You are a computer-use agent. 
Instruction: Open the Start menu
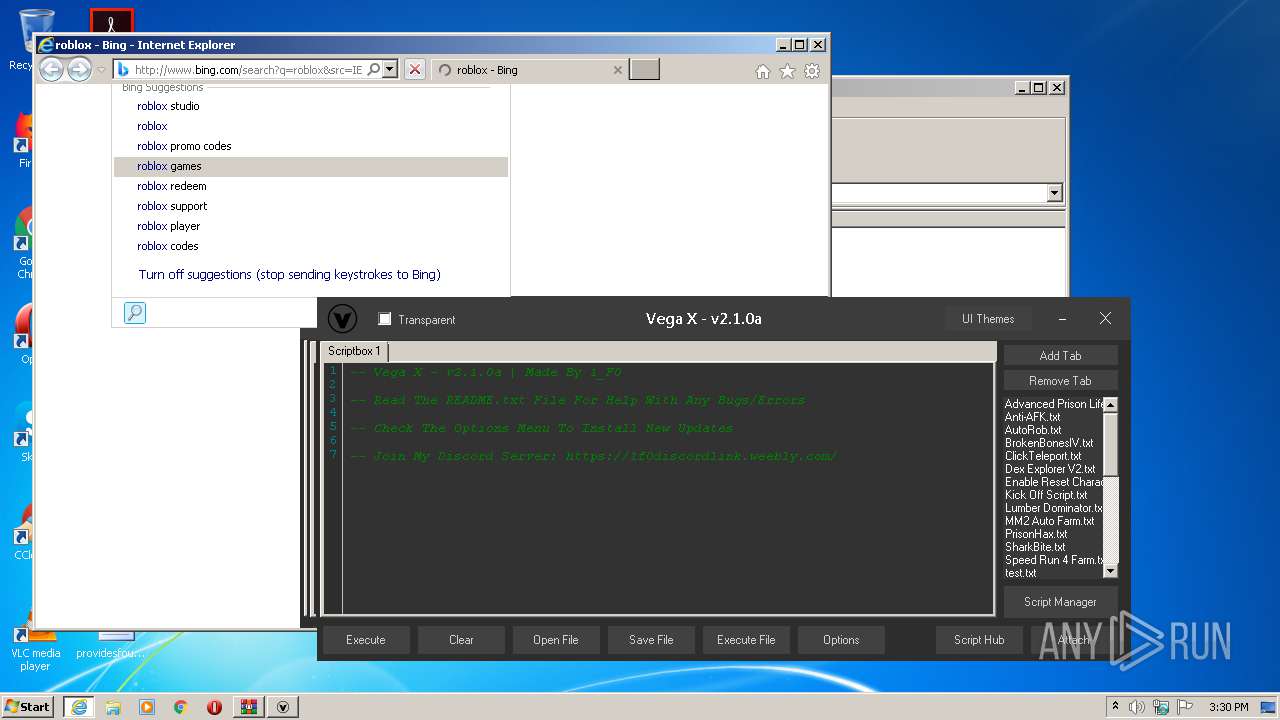tap(28, 706)
